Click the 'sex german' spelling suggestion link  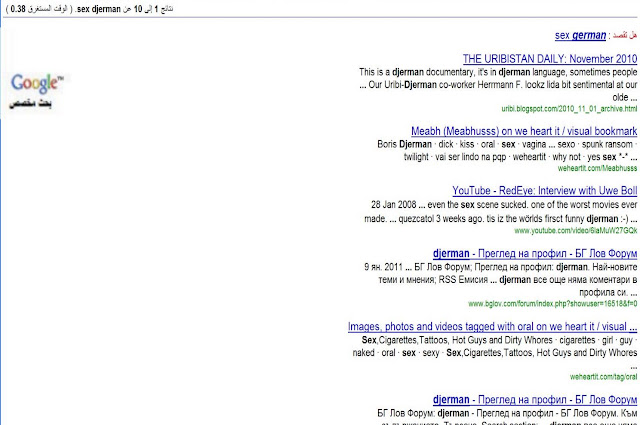point(580,36)
